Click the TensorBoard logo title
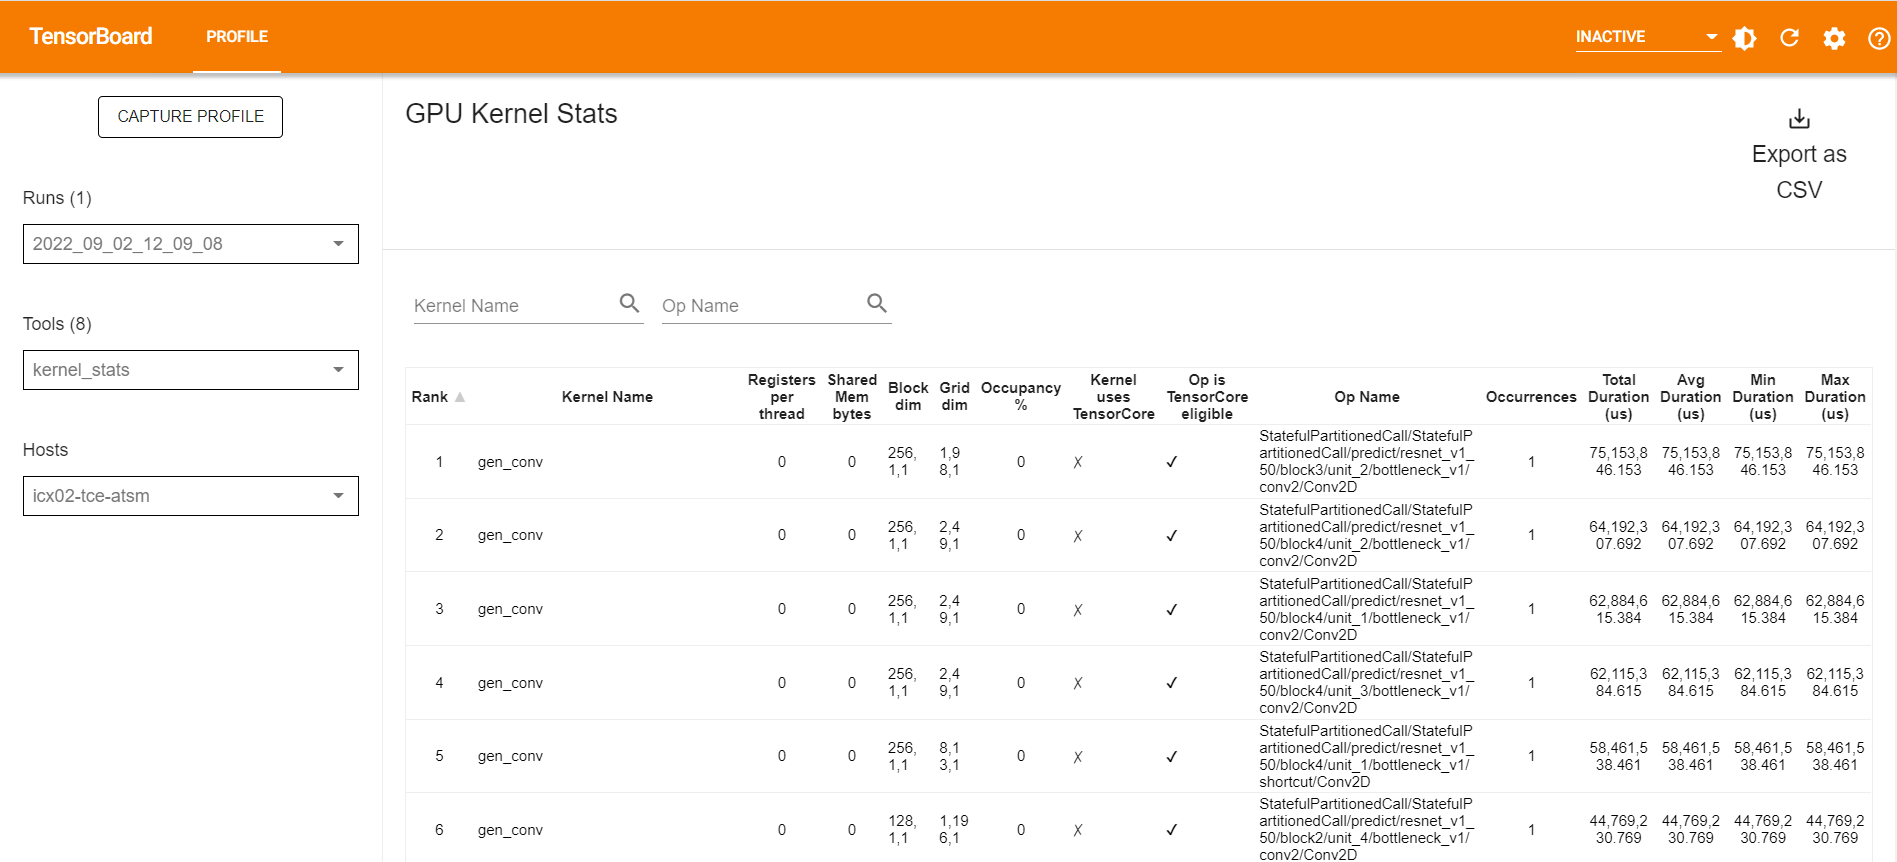 pyautogui.click(x=91, y=37)
